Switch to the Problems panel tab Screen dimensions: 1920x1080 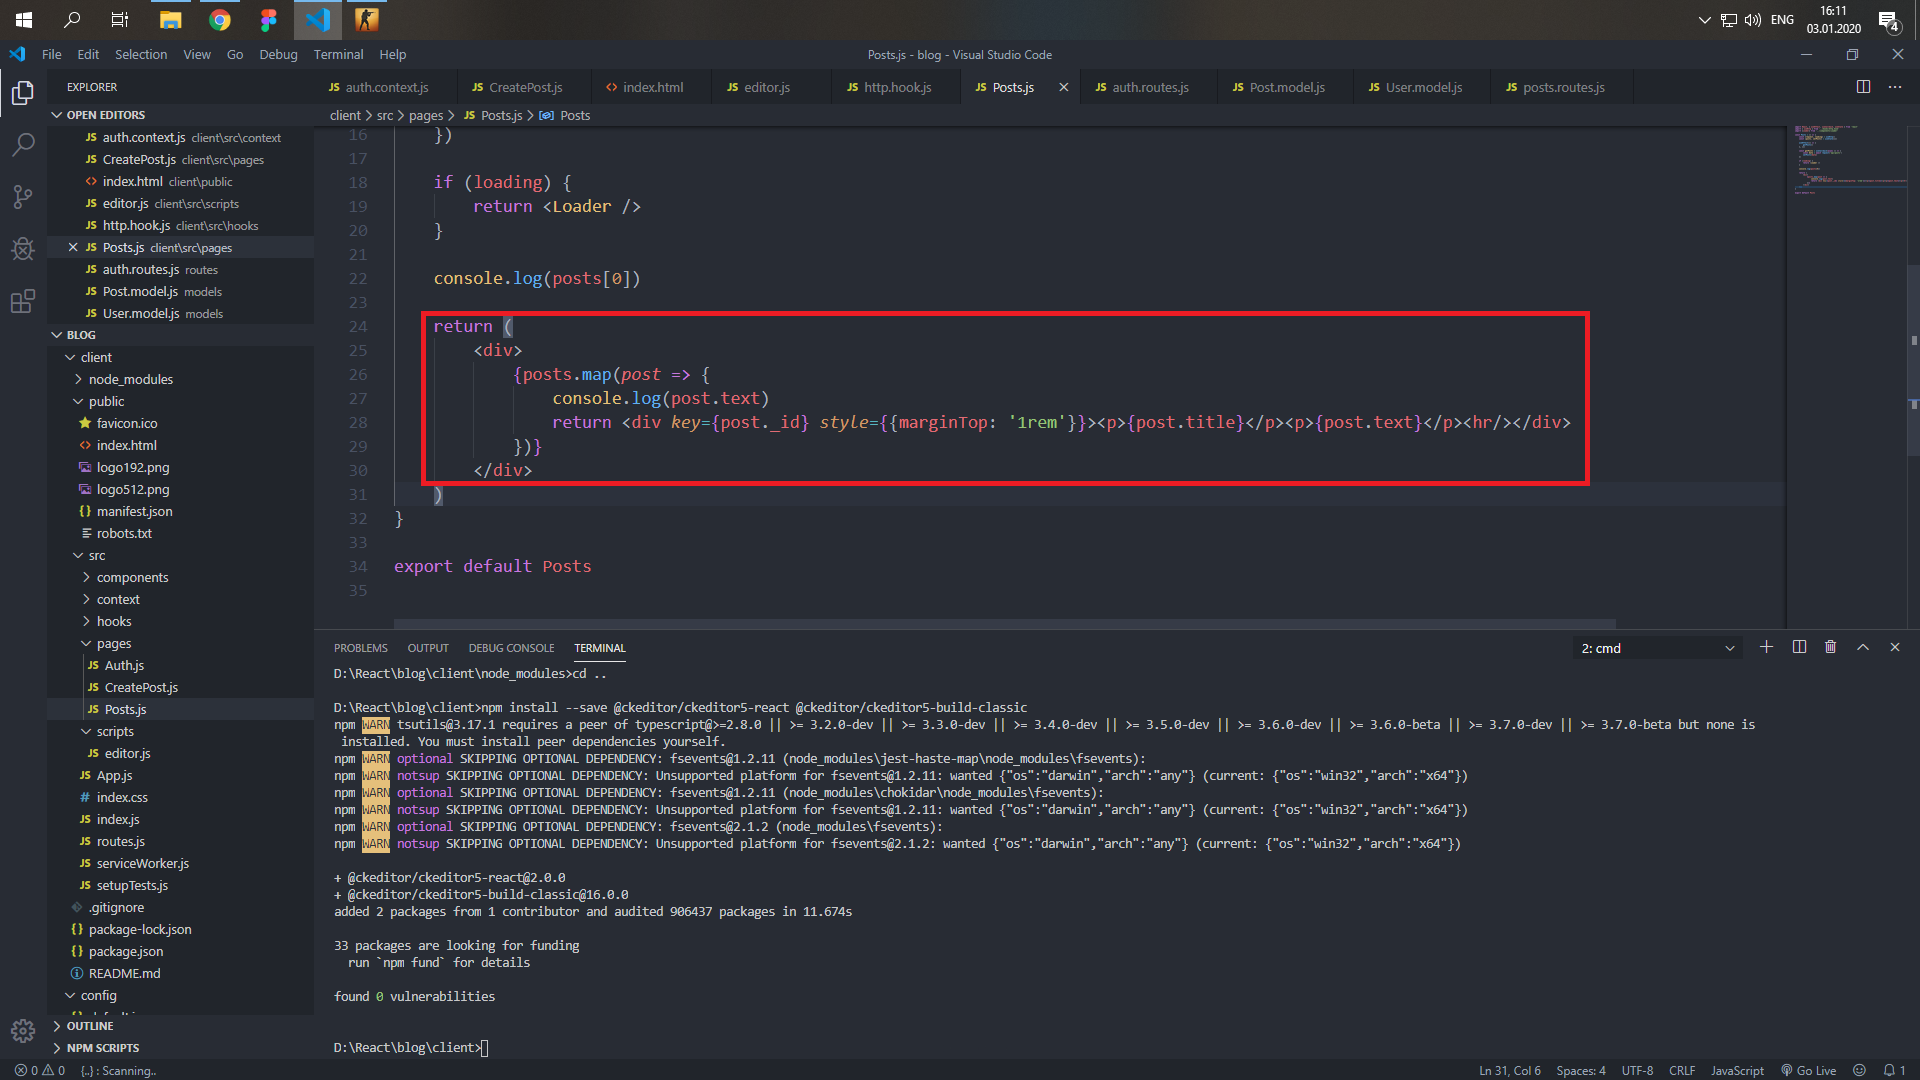(x=360, y=648)
